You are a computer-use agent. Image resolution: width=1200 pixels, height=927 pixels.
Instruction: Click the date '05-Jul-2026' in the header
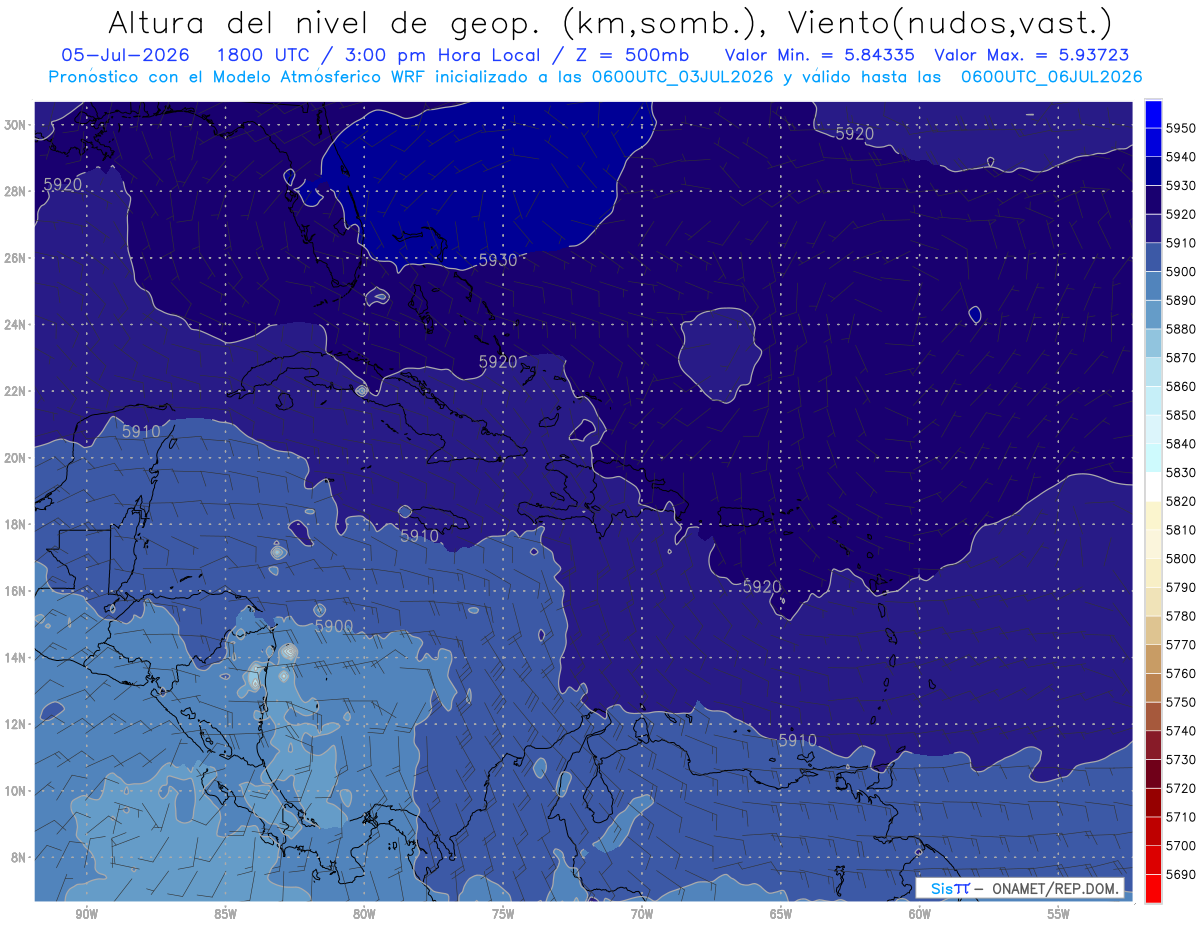point(128,55)
